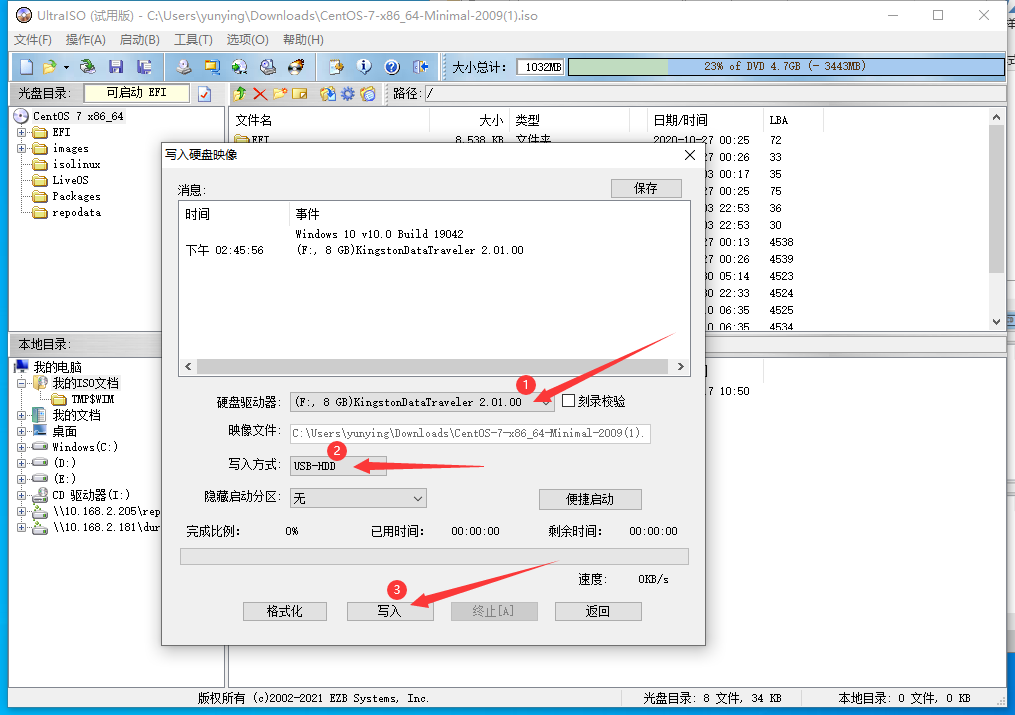Click the message list horizontal scrollbar track
This screenshot has width=1015, height=715.
432,367
